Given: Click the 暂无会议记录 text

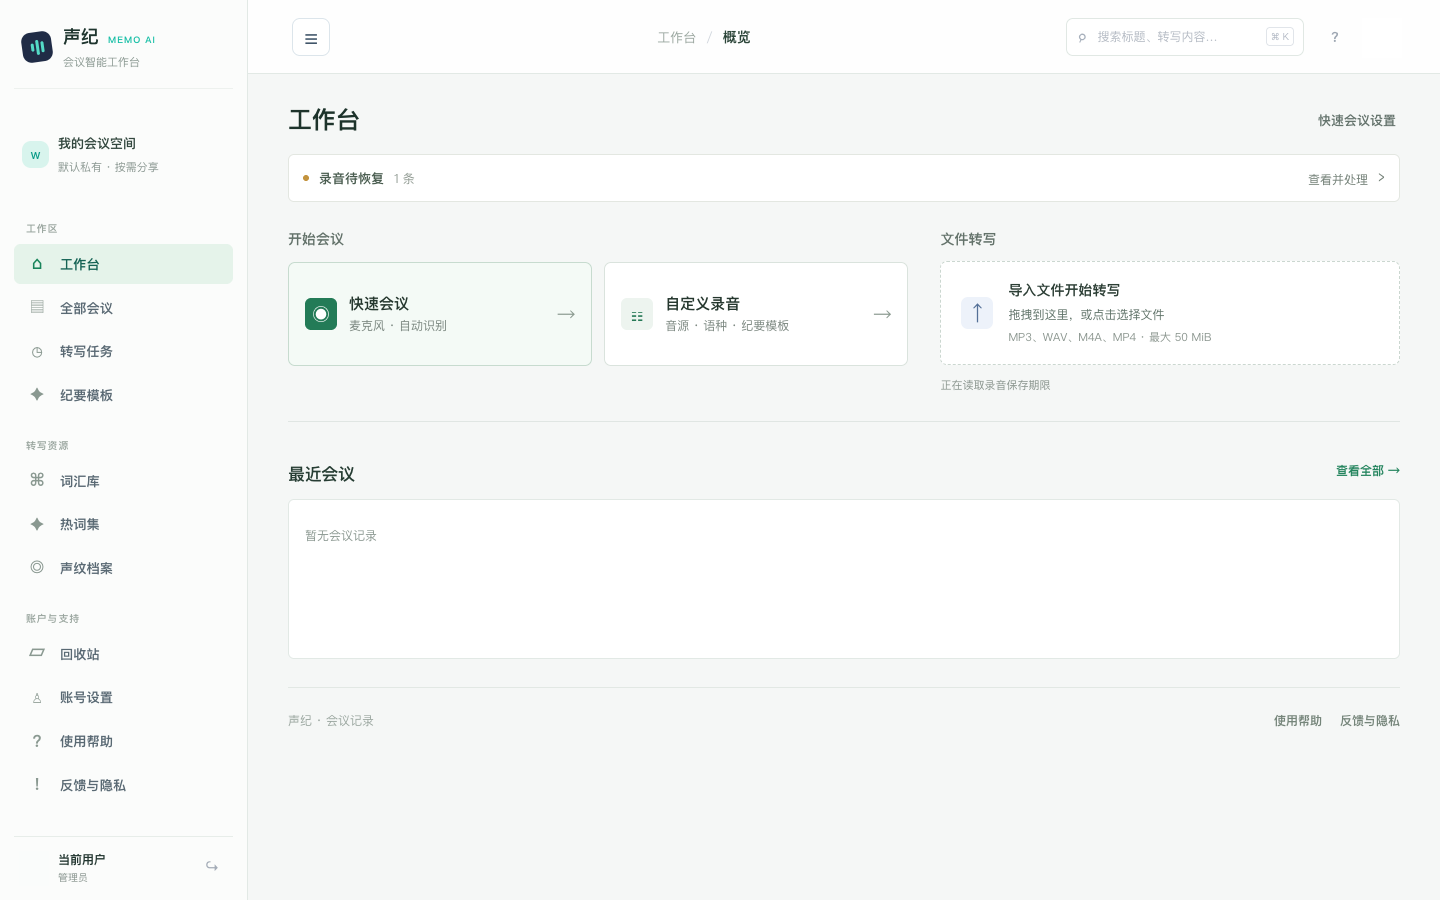Looking at the screenshot, I should tap(341, 536).
